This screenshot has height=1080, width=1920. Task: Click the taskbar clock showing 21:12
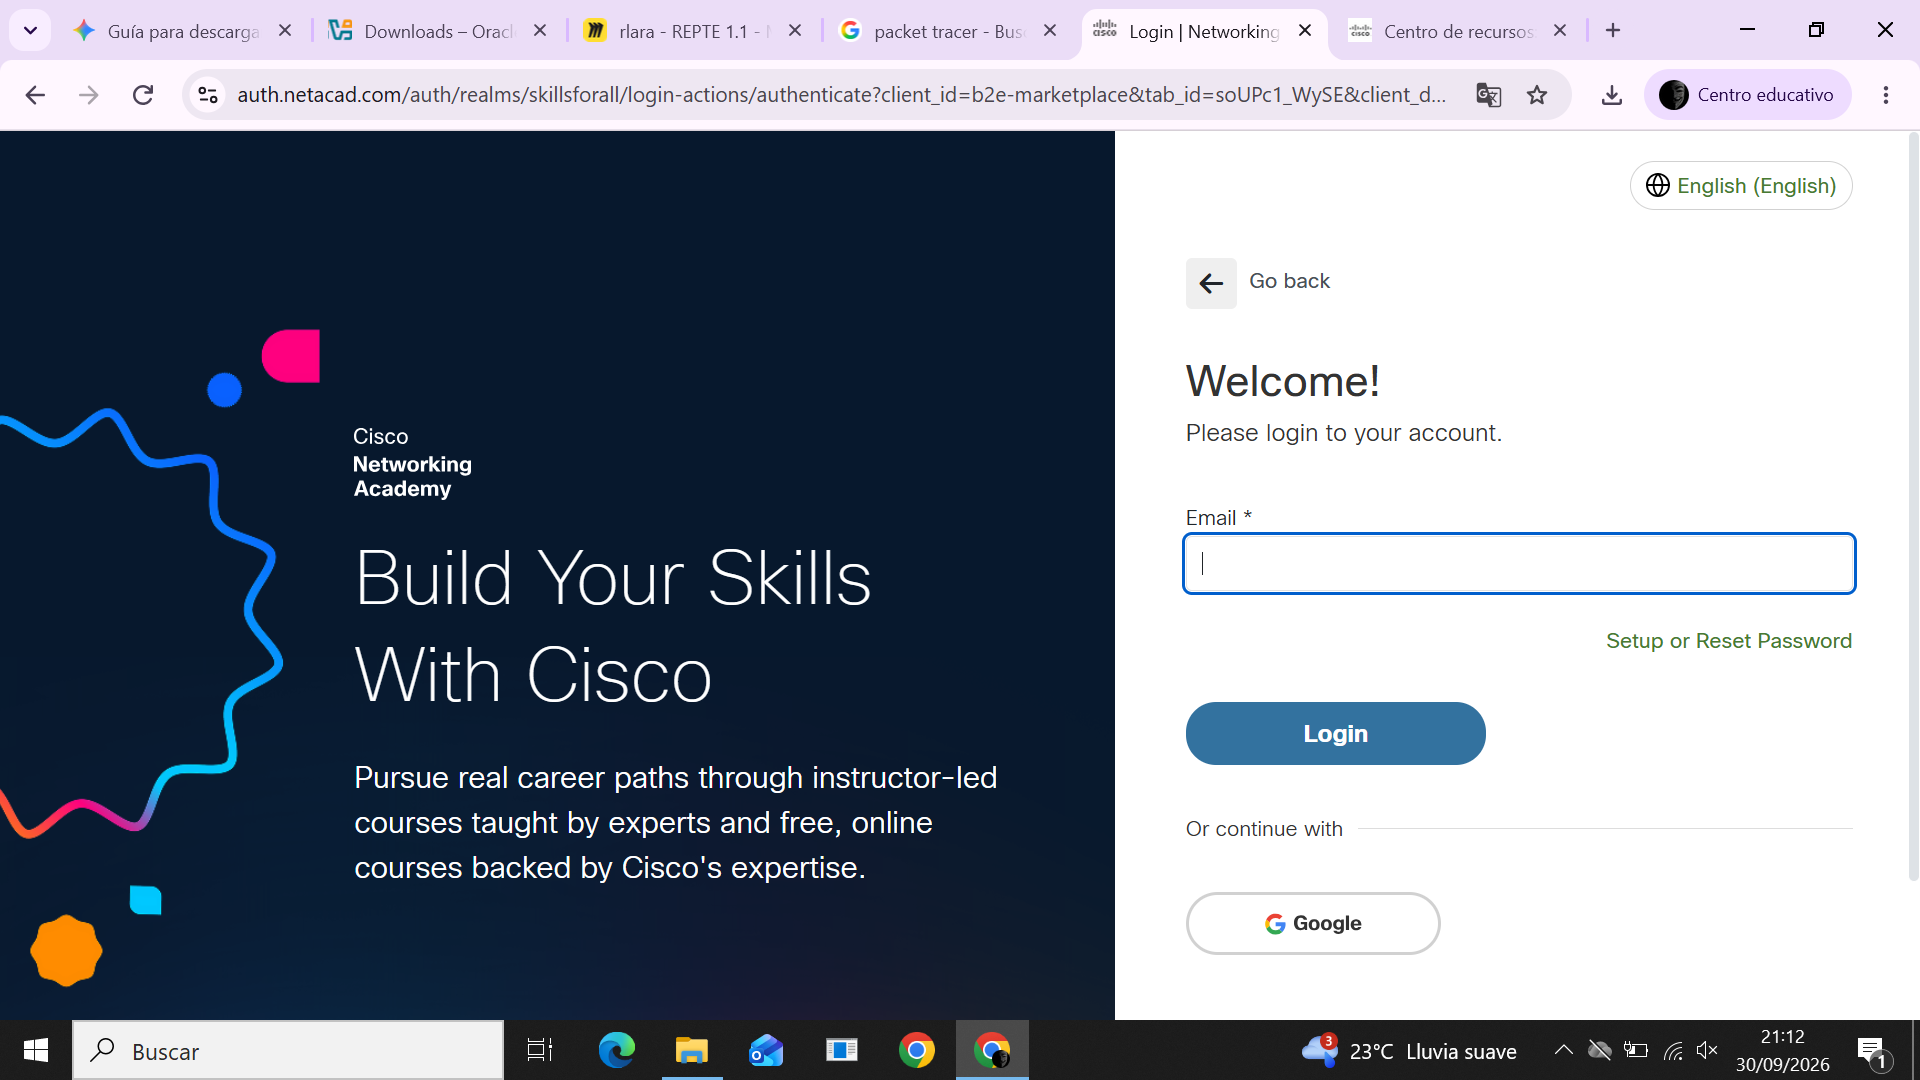[1783, 1051]
